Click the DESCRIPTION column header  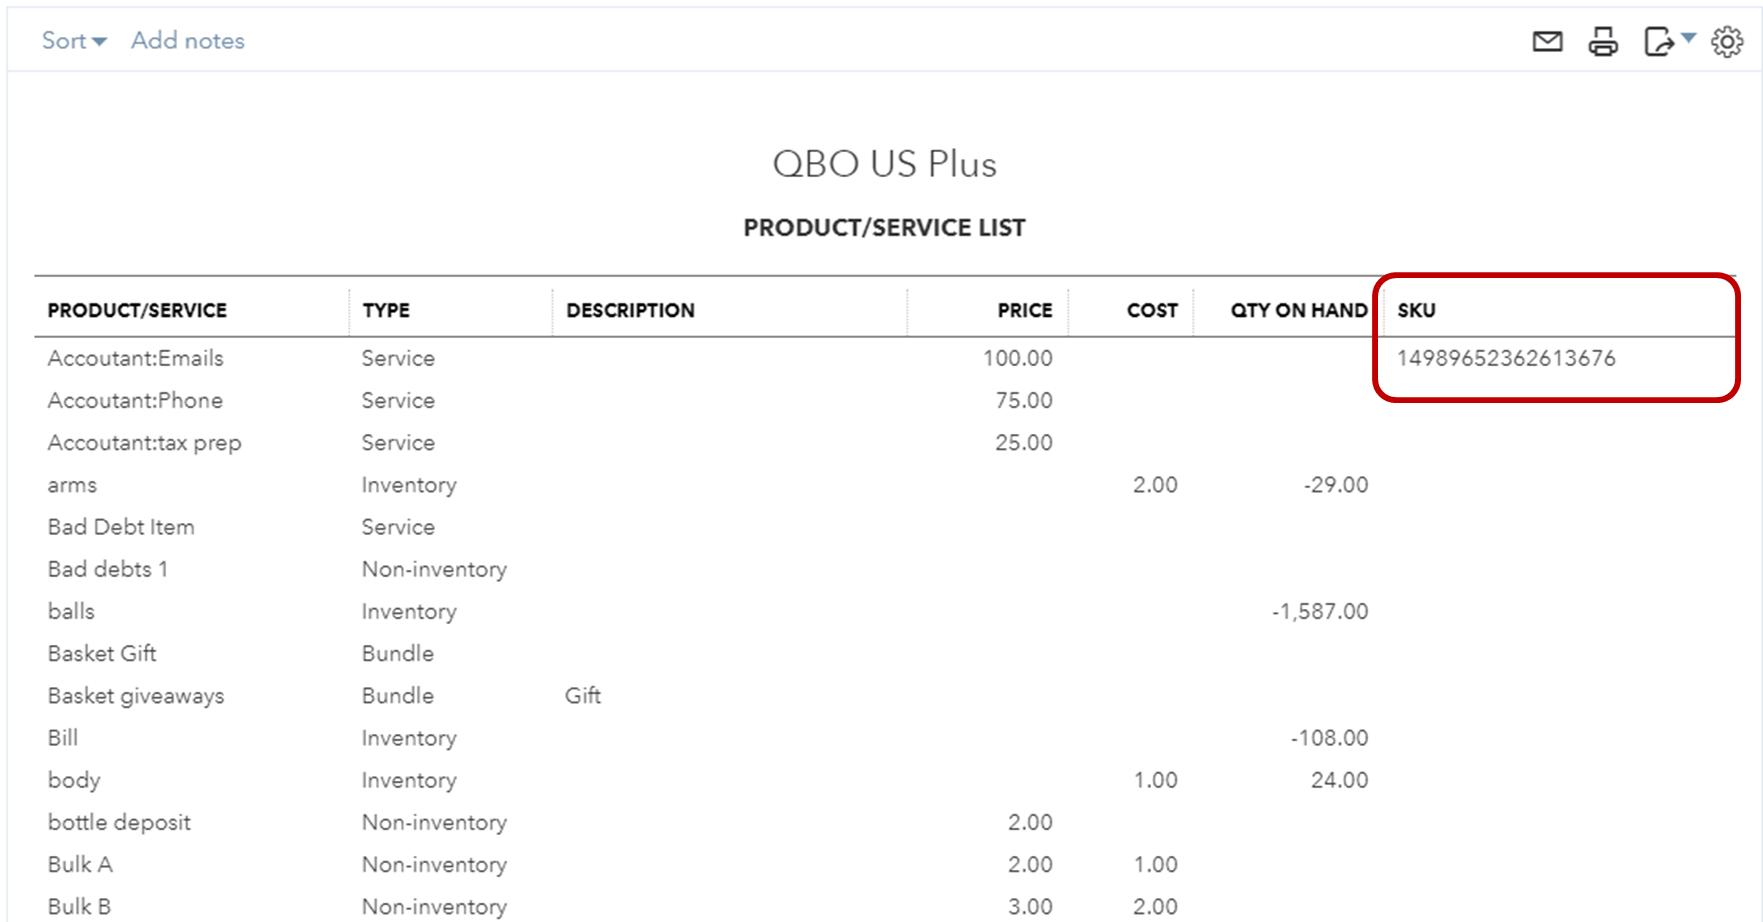click(x=630, y=310)
